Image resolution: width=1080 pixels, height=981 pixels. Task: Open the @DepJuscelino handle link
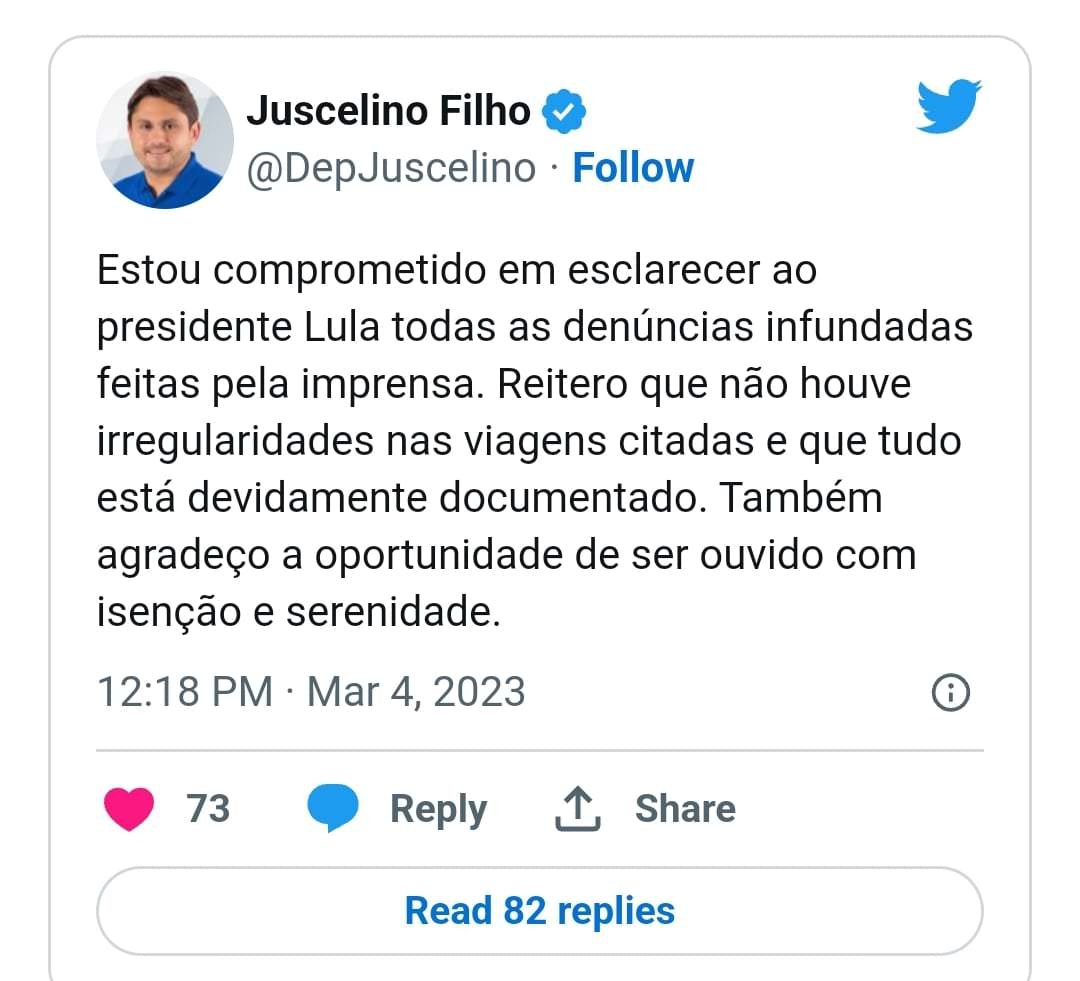(391, 168)
